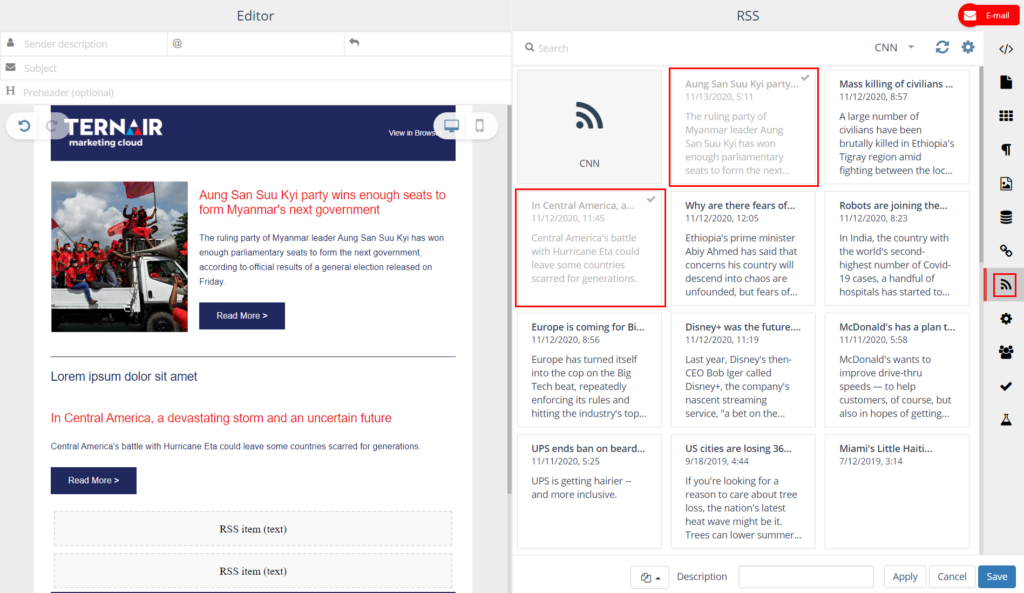Select the CNN feed tile
The image size is (1024, 593).
pos(589,127)
